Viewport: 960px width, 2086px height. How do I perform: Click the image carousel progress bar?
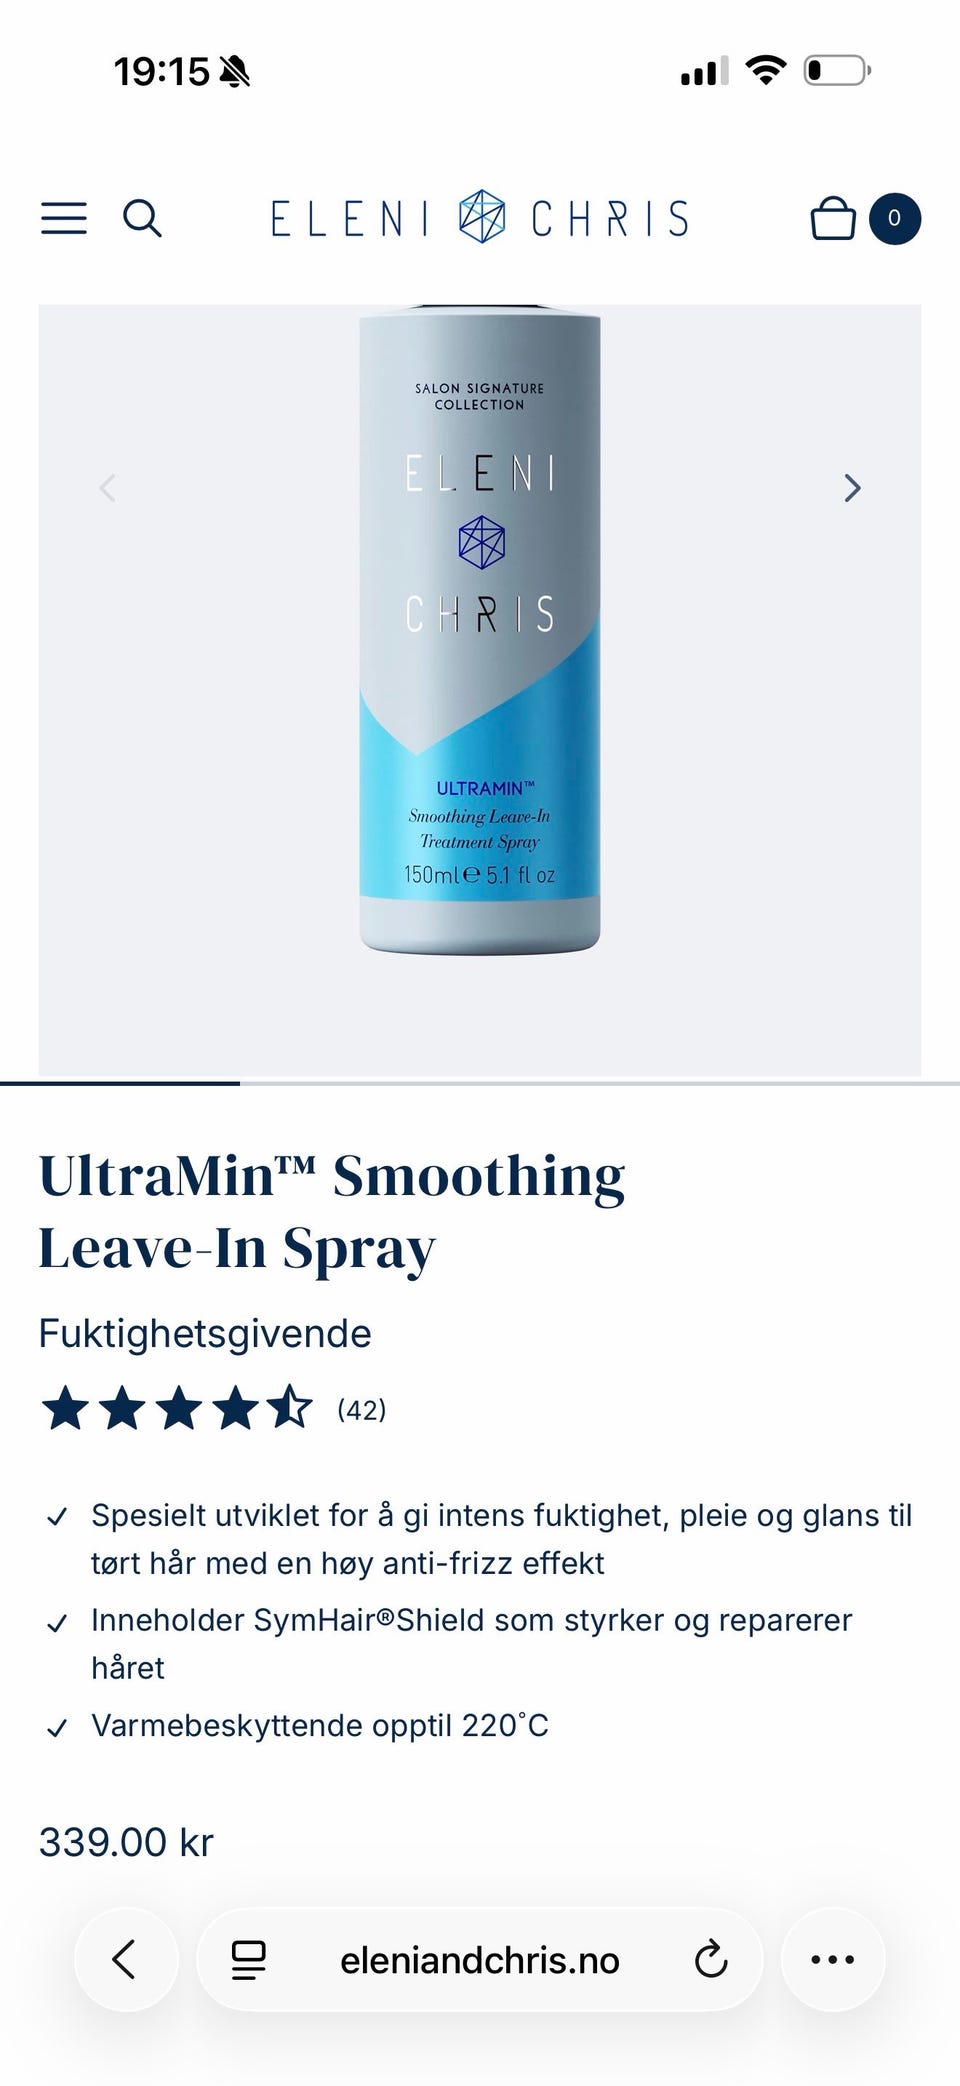click(x=480, y=1083)
